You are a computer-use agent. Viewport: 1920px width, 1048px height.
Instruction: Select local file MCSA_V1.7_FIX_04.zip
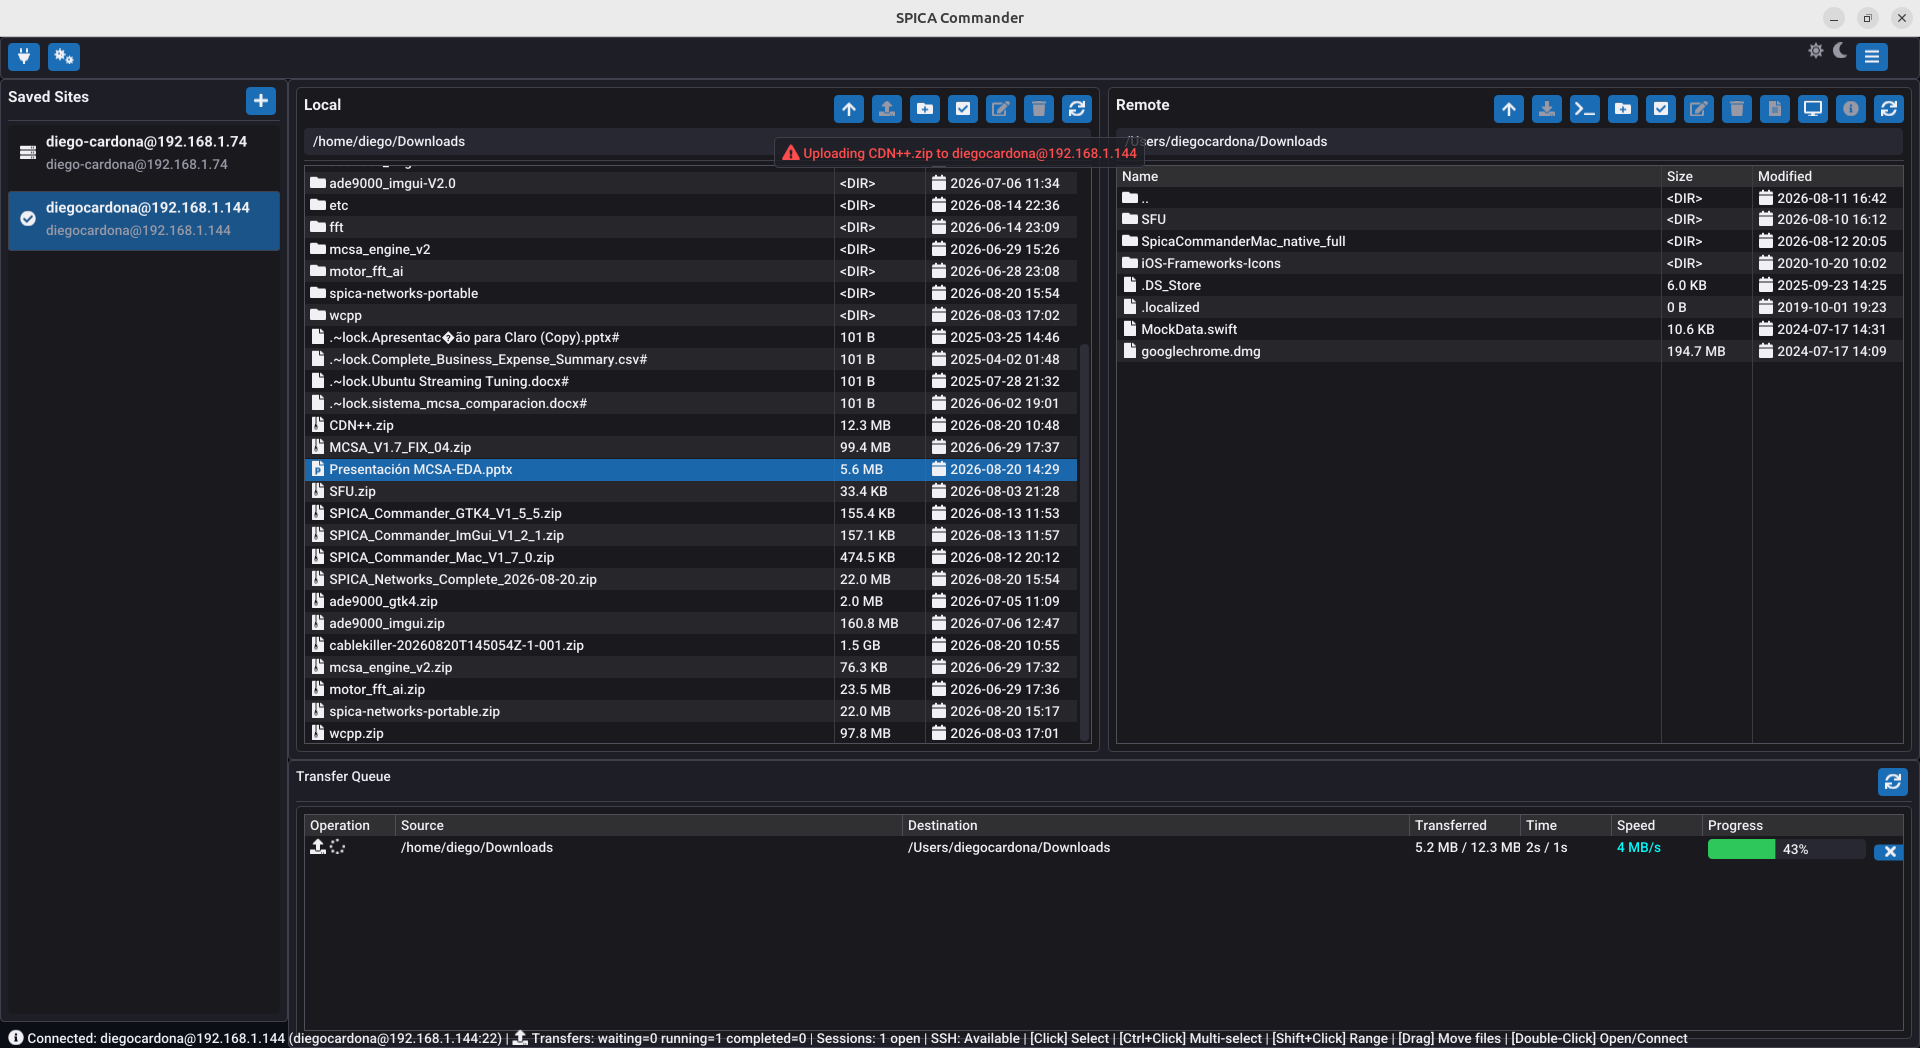pyautogui.click(x=691, y=447)
